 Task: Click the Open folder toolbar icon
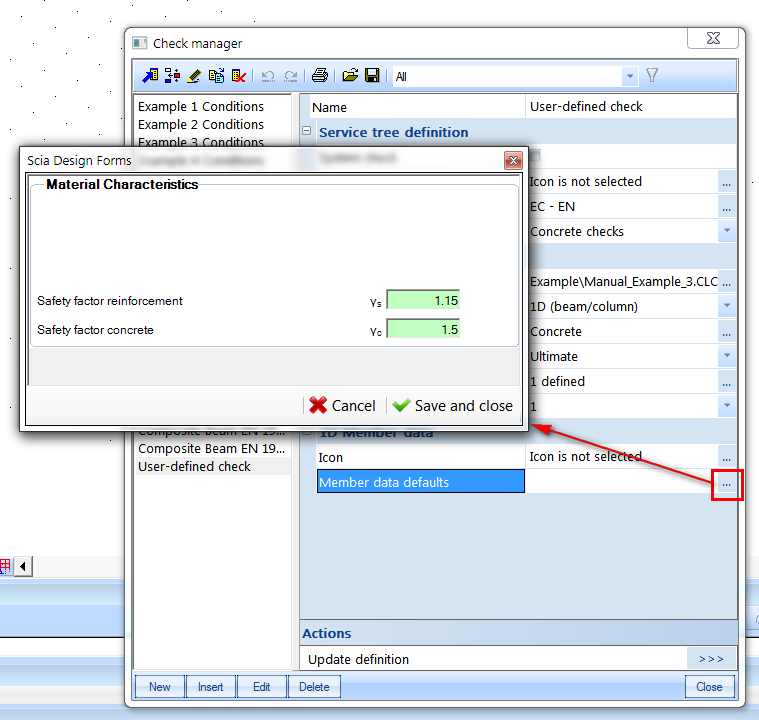[350, 76]
